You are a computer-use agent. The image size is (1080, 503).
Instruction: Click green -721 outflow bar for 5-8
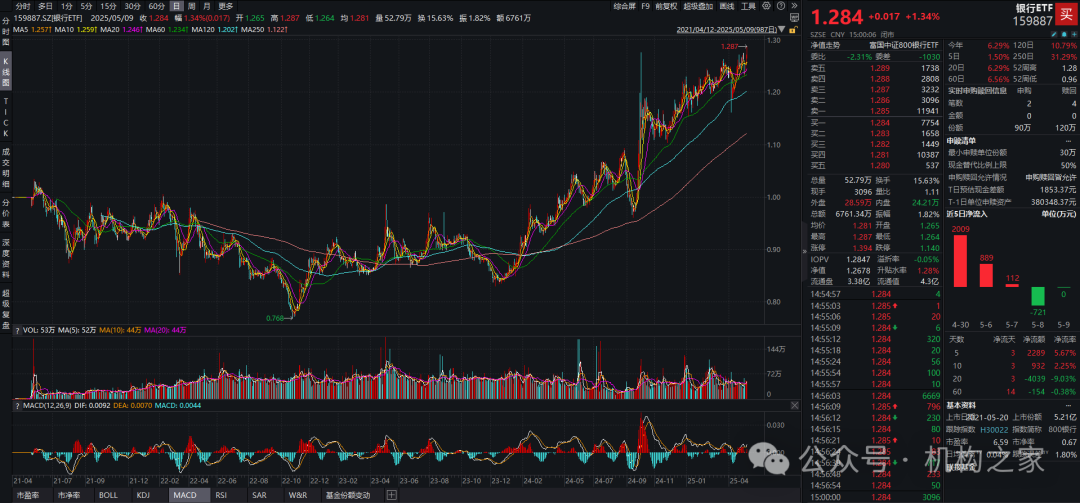tap(1037, 297)
